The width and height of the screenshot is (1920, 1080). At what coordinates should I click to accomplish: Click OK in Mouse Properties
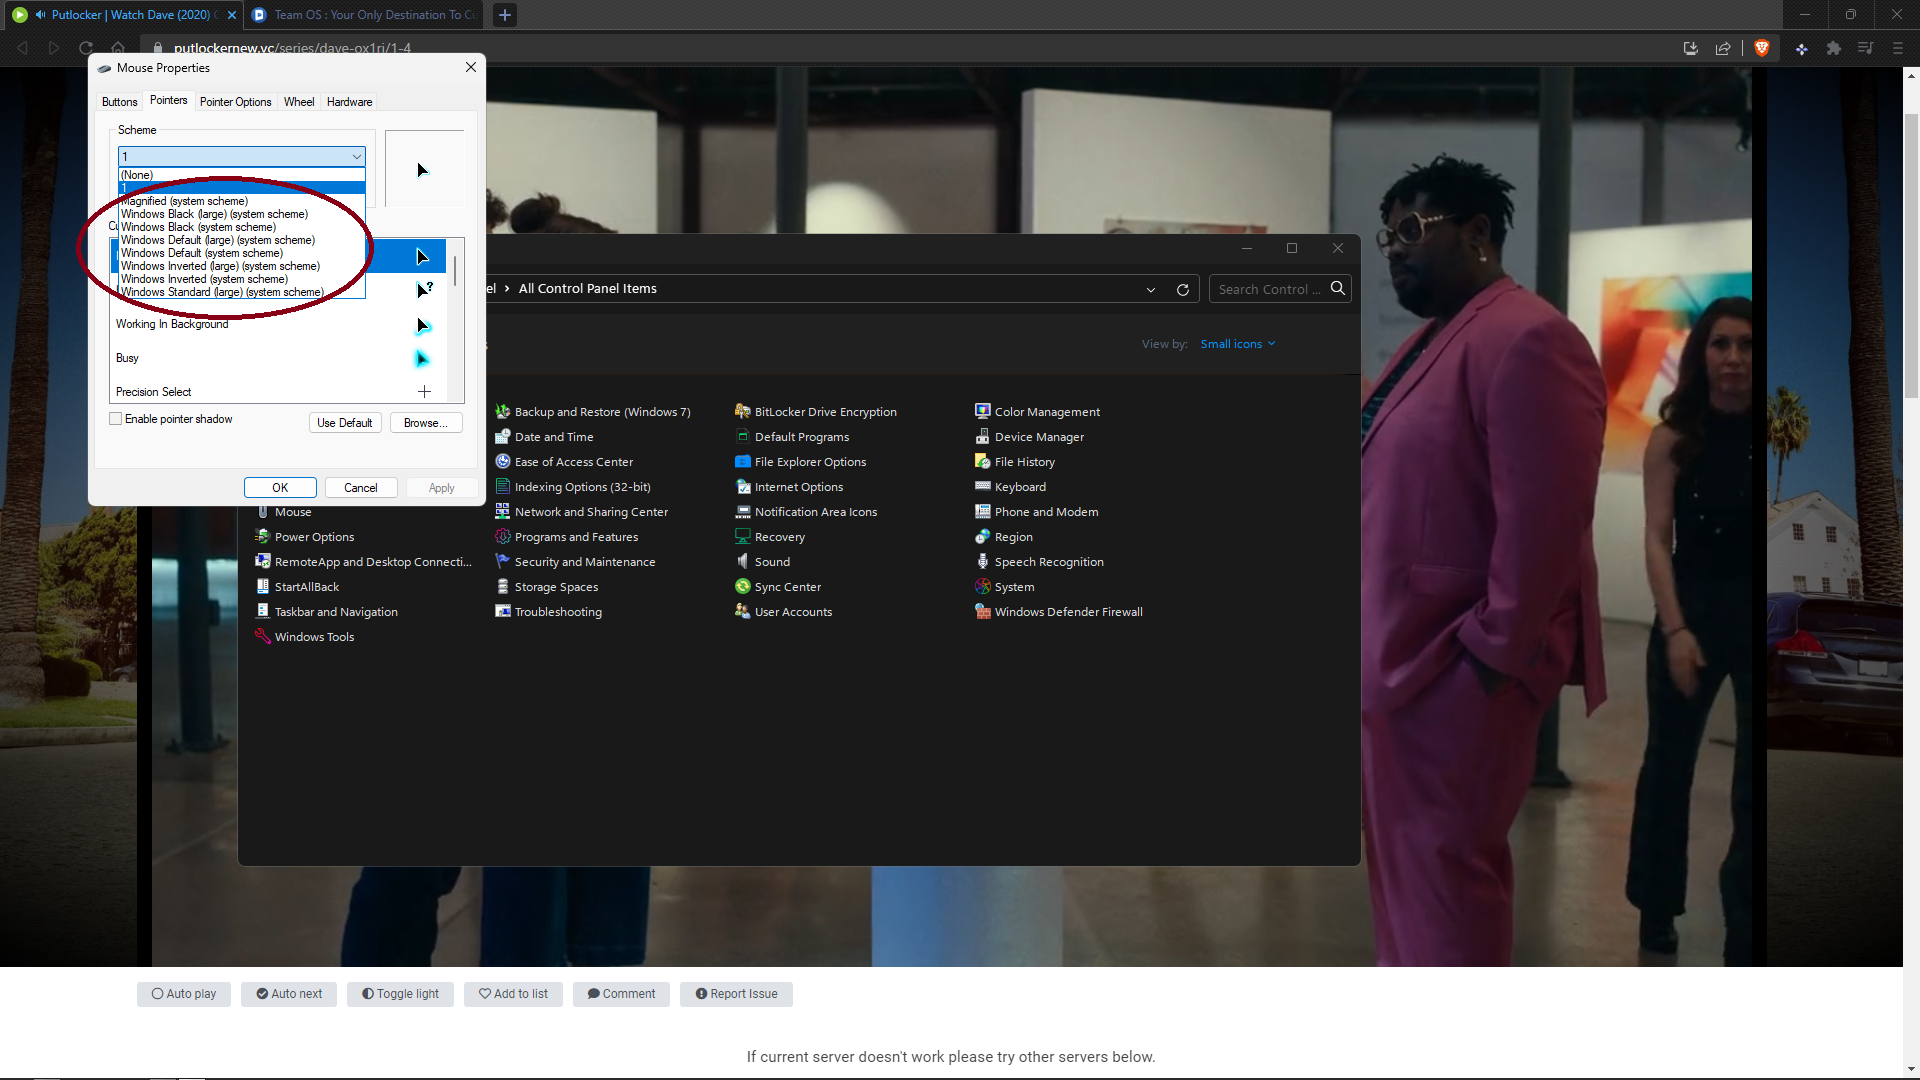tap(280, 488)
